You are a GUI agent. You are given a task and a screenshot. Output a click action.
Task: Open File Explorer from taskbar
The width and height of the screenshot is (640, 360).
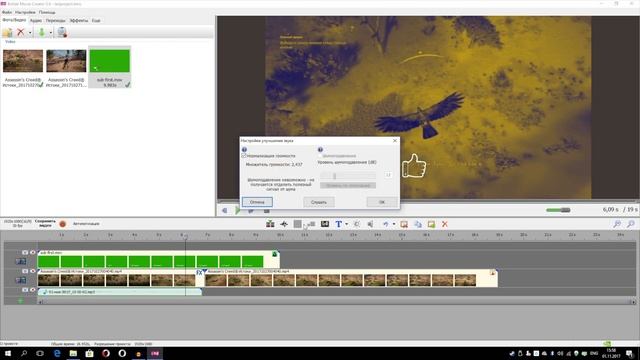[73, 353]
